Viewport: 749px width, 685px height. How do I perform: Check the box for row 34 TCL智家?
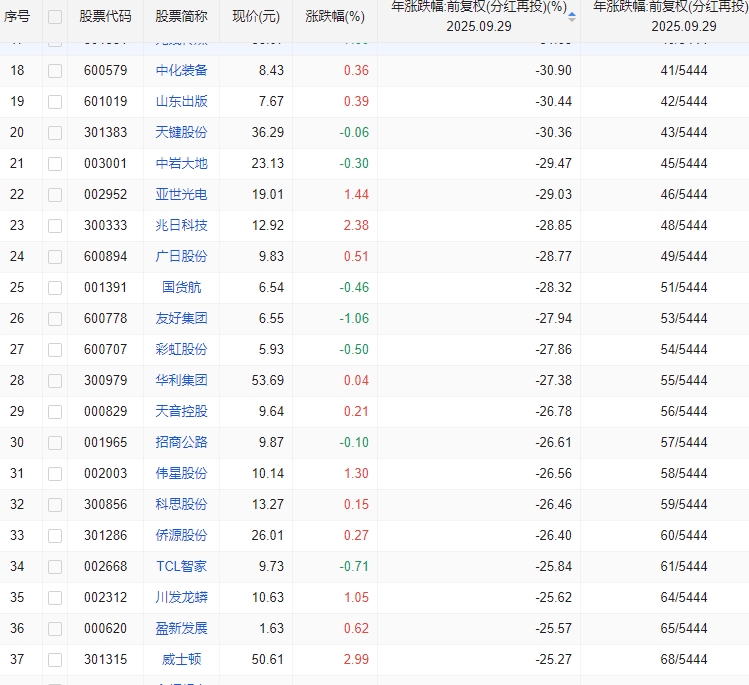pos(55,567)
